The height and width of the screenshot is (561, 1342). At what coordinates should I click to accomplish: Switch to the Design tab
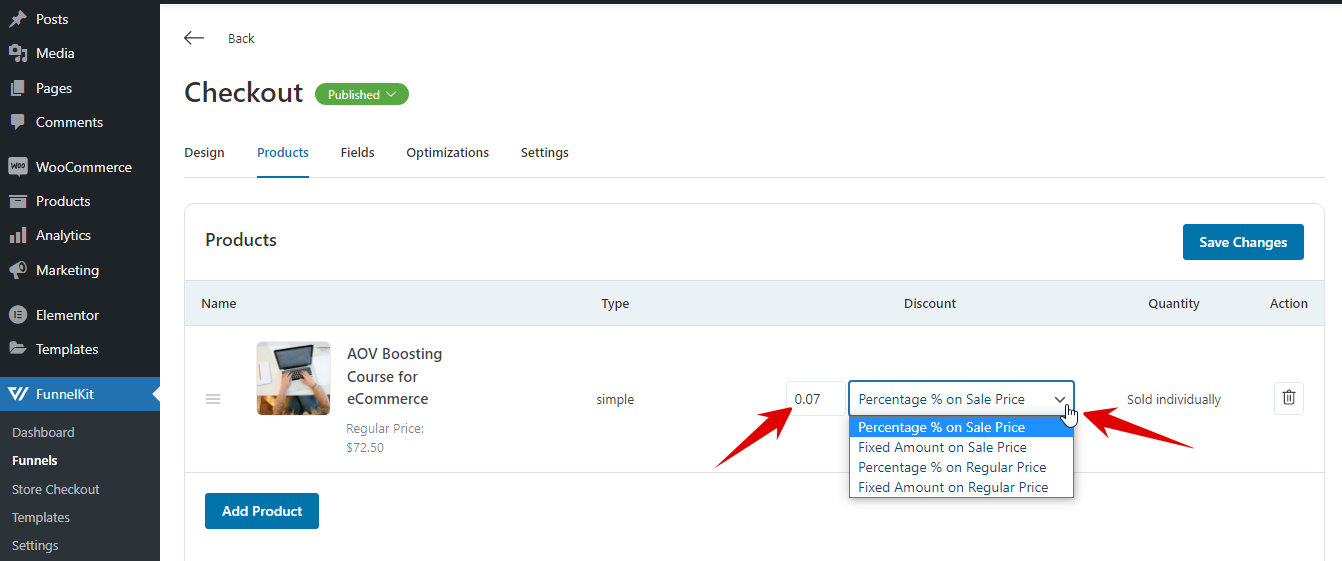coord(204,153)
